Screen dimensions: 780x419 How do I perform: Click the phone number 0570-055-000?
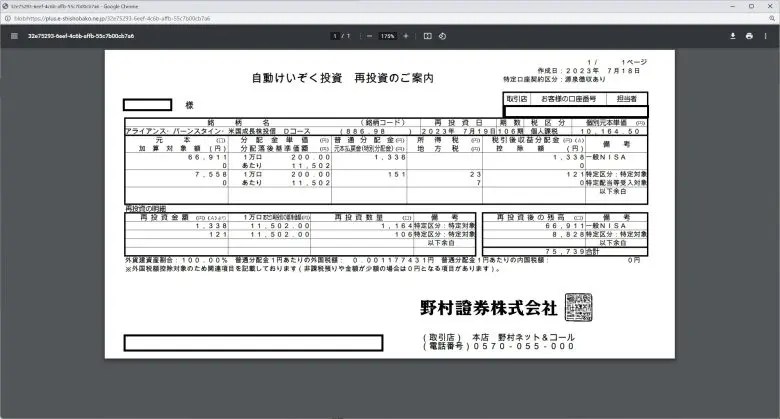[x=524, y=346]
